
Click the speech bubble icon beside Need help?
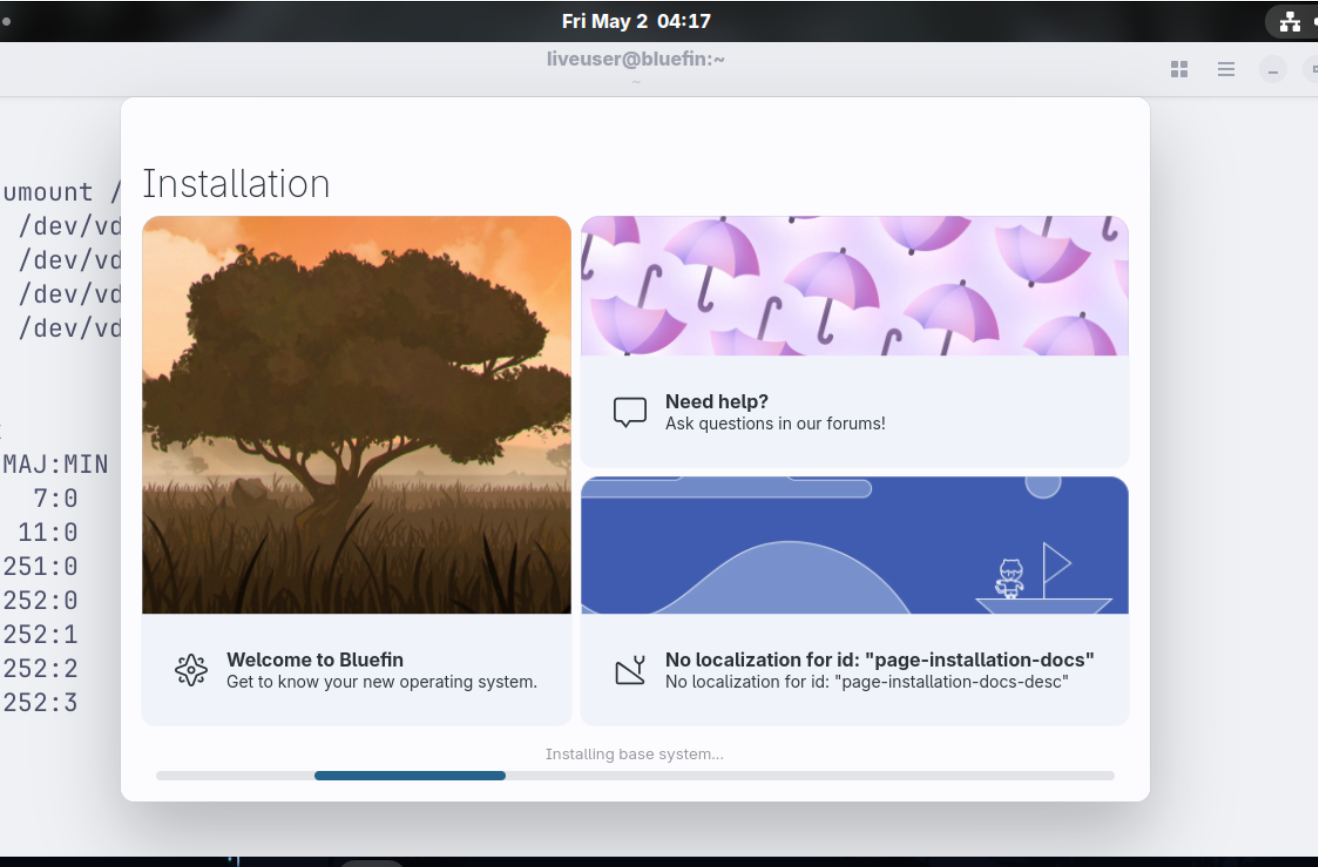pos(630,412)
